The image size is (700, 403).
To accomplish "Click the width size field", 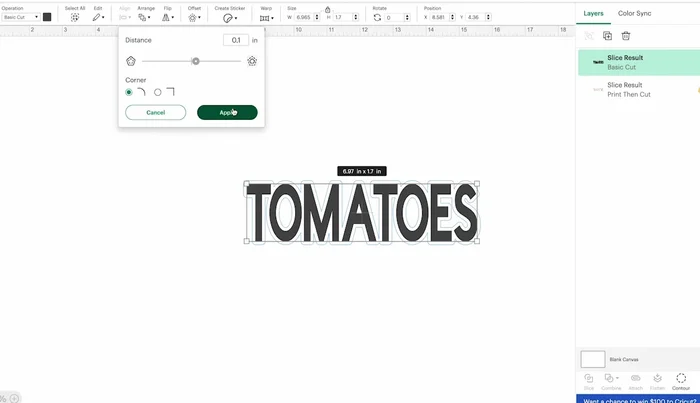I will (x=304, y=17).
